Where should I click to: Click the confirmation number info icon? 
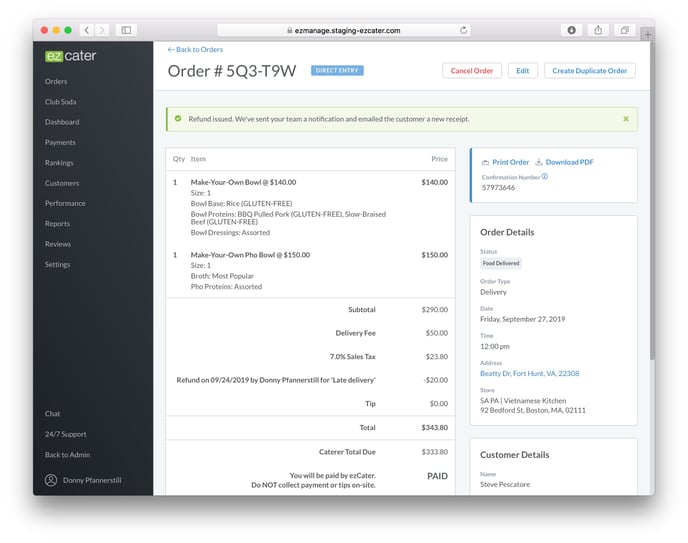(545, 176)
